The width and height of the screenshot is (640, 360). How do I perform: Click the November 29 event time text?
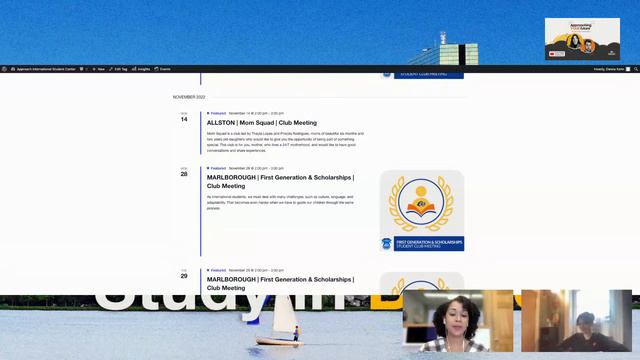(x=256, y=270)
